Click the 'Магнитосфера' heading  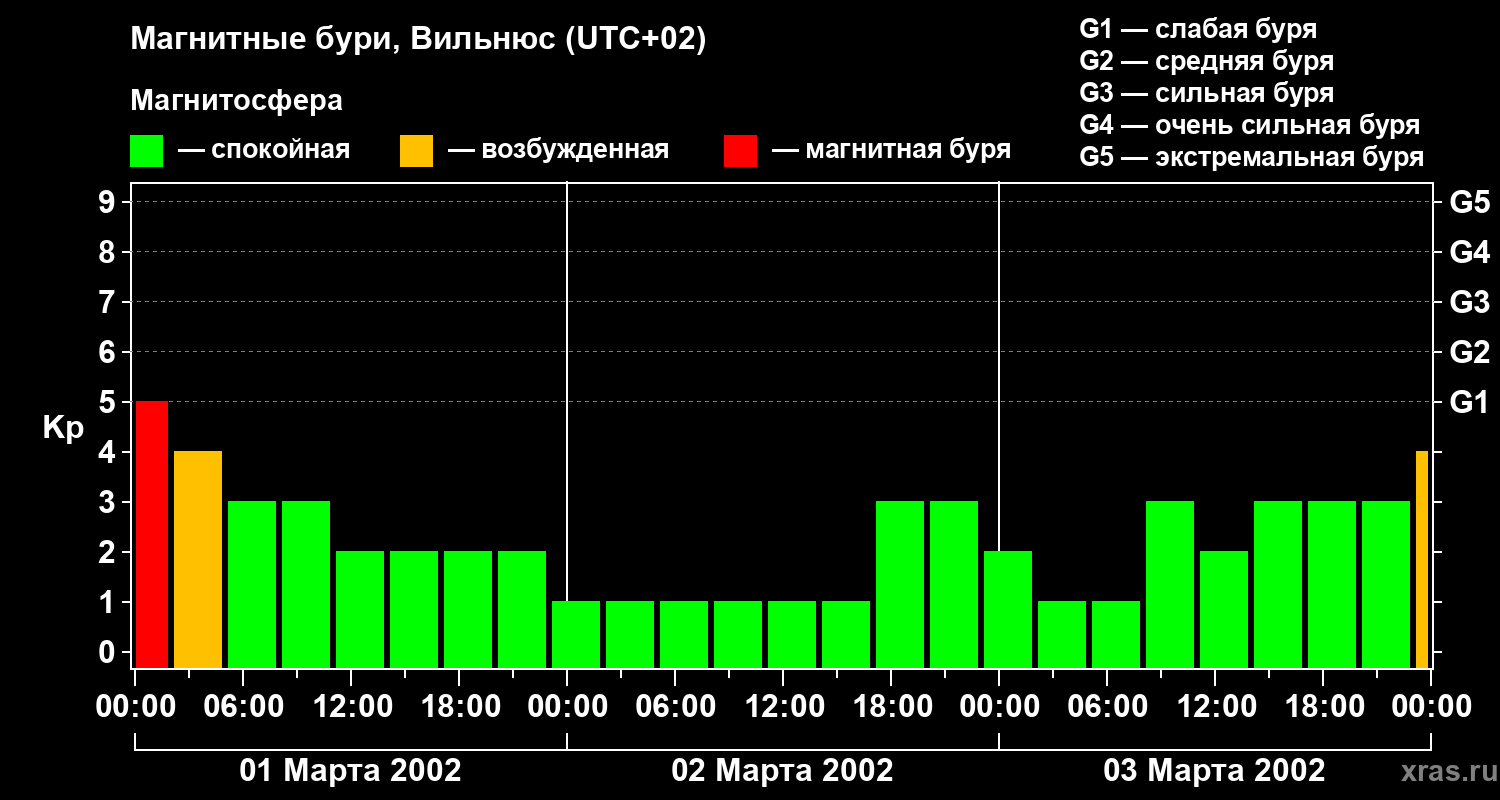[x=236, y=101]
